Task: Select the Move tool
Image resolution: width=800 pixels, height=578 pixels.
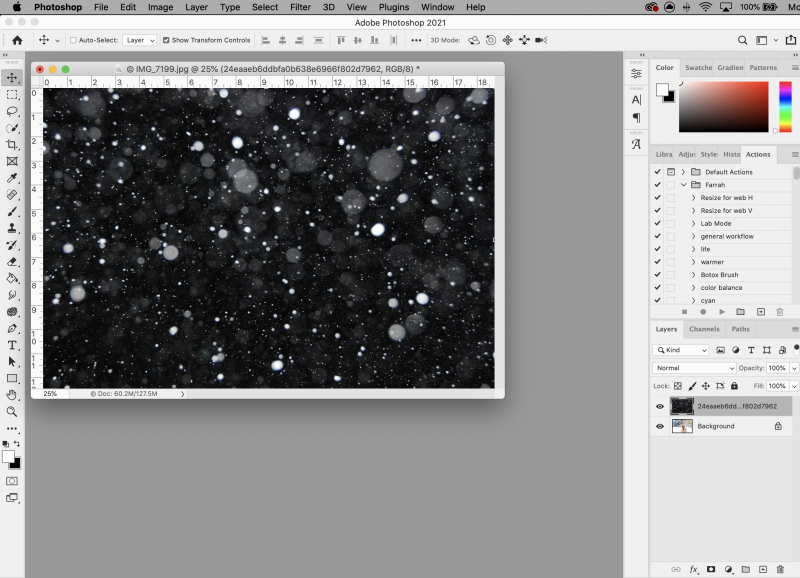Action: (12, 78)
